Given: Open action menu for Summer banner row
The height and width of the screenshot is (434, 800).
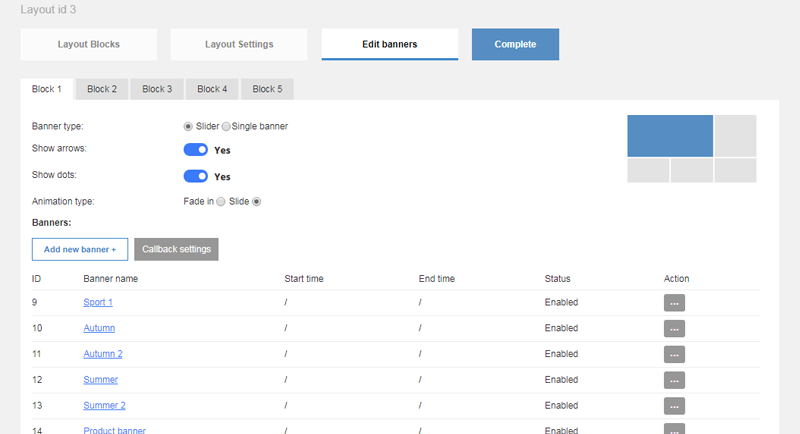Looking at the screenshot, I should pos(674,380).
